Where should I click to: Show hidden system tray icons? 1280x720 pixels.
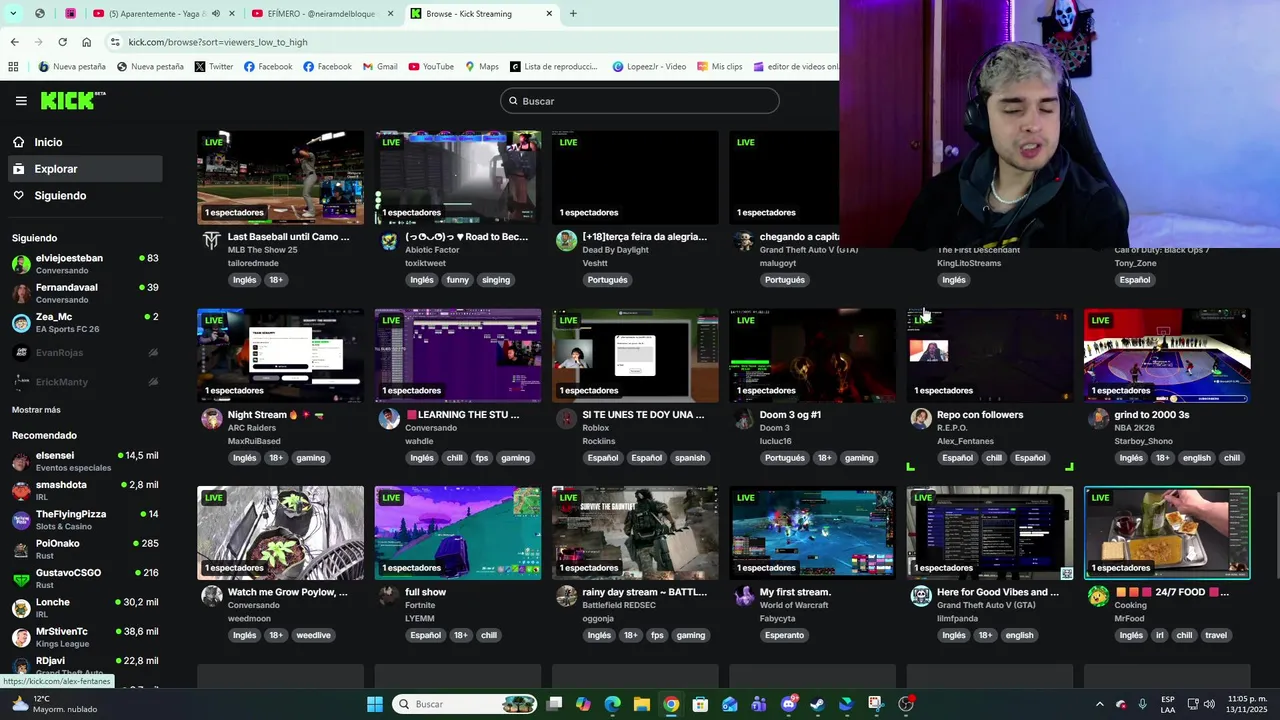(1099, 704)
